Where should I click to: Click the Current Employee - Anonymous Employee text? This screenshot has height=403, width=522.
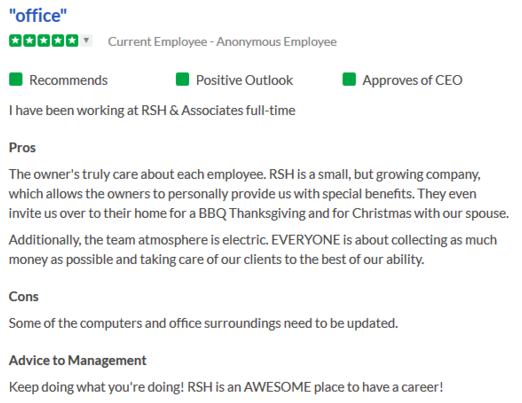[x=222, y=42]
